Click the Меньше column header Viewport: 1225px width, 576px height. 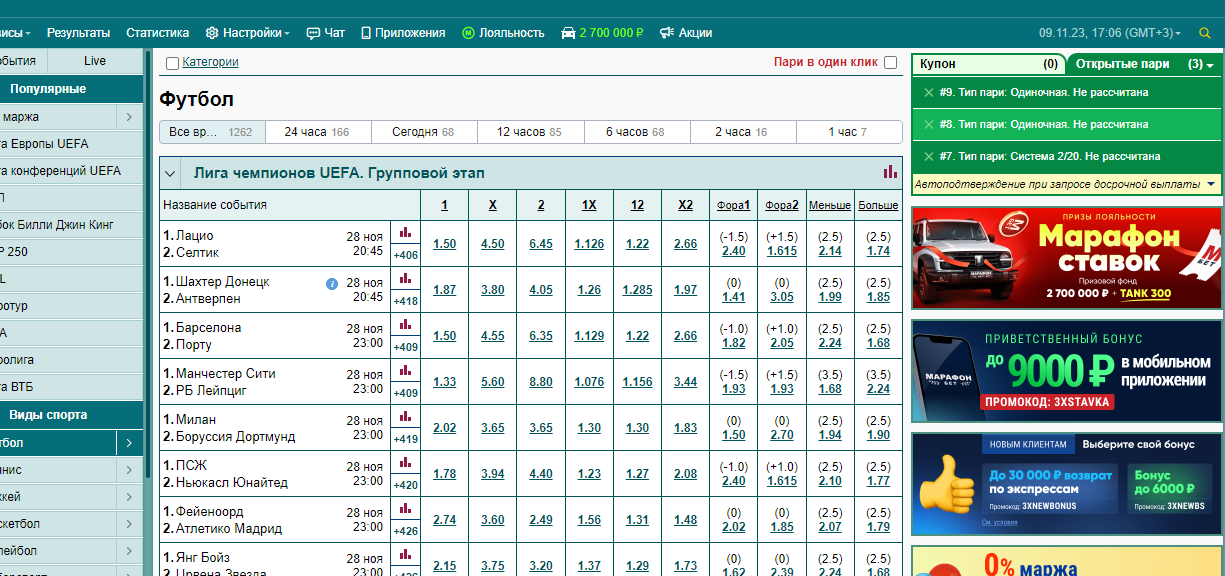coord(830,205)
